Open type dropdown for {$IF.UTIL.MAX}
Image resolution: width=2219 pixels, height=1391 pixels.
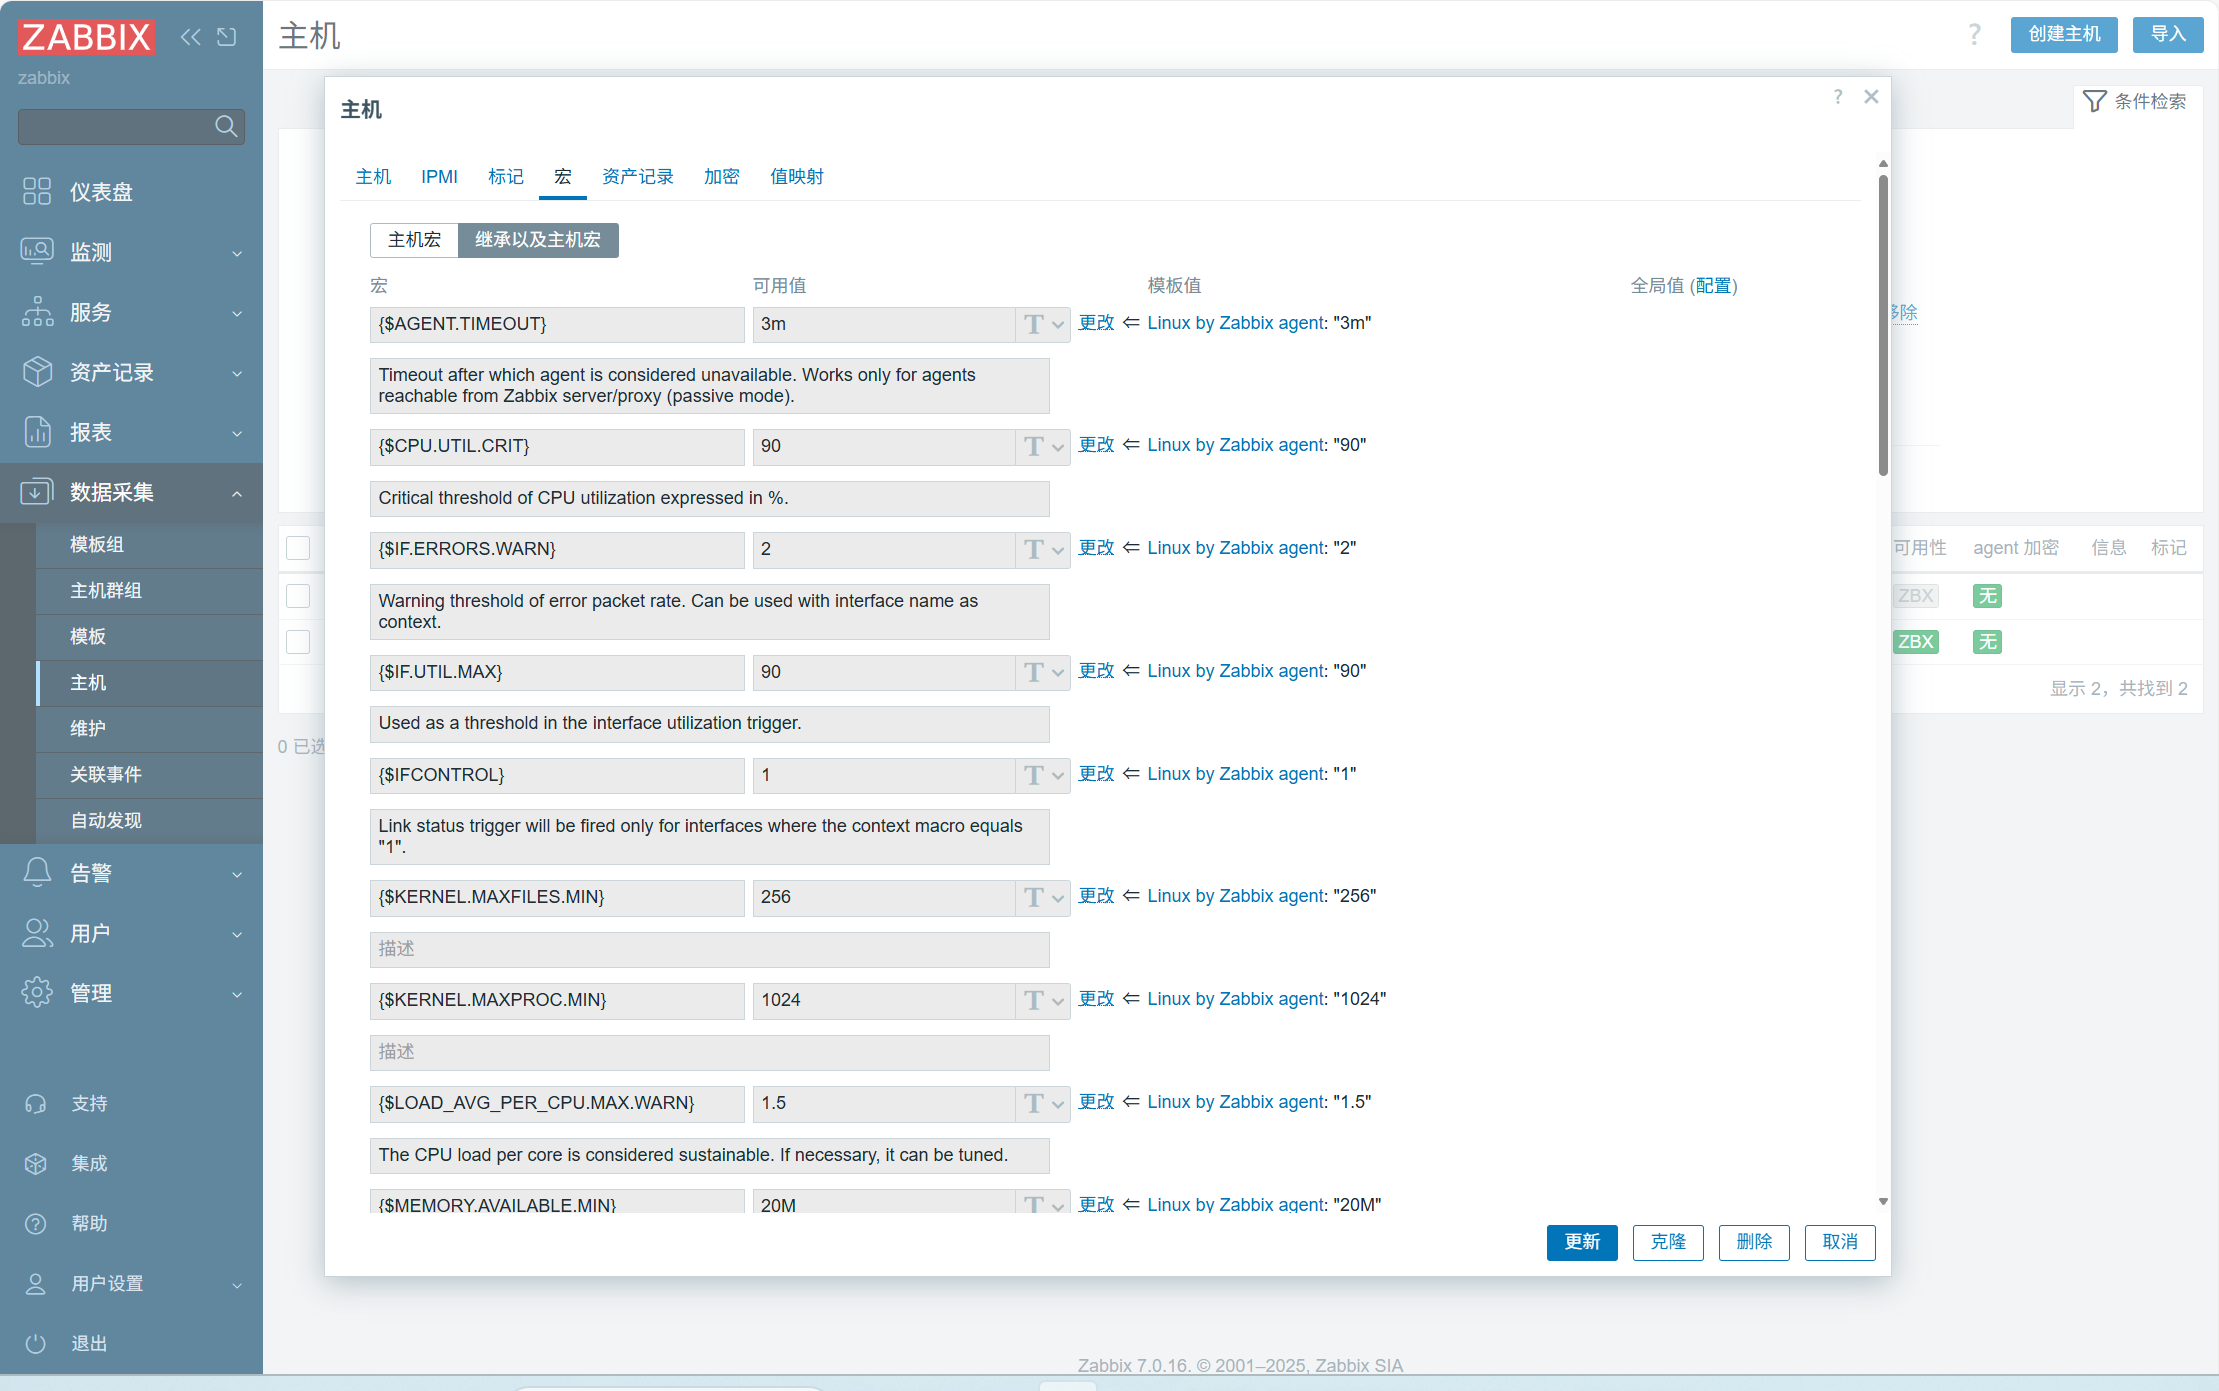click(1043, 672)
